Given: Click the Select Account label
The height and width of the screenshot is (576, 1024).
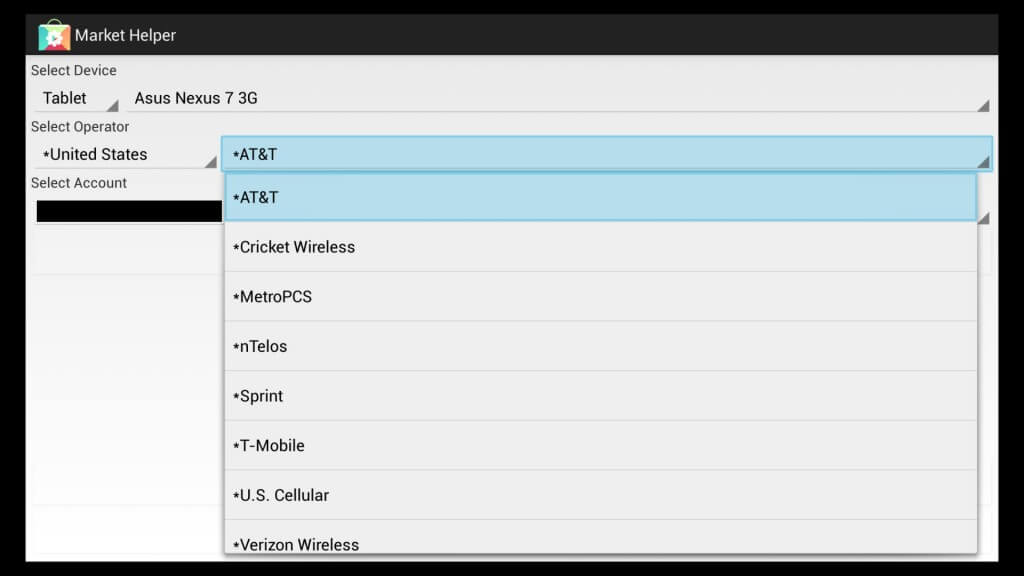Looking at the screenshot, I should 79,183.
